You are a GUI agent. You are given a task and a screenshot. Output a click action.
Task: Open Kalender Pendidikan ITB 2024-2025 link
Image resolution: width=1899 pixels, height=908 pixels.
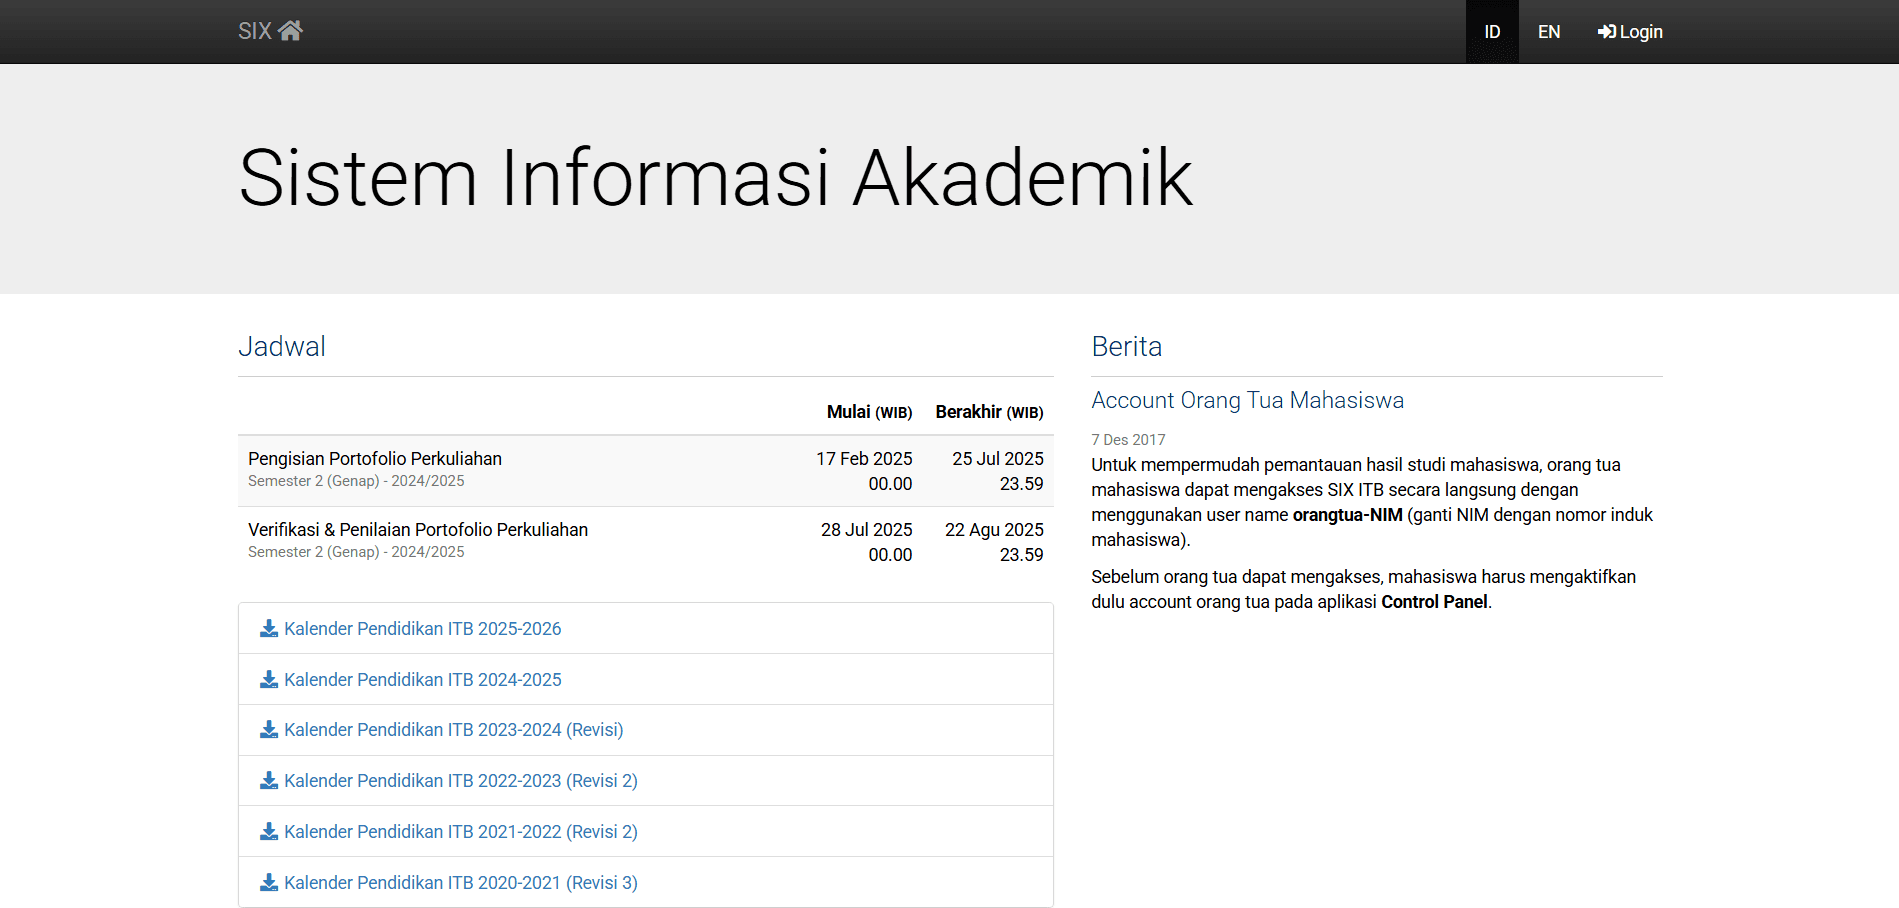(x=422, y=680)
